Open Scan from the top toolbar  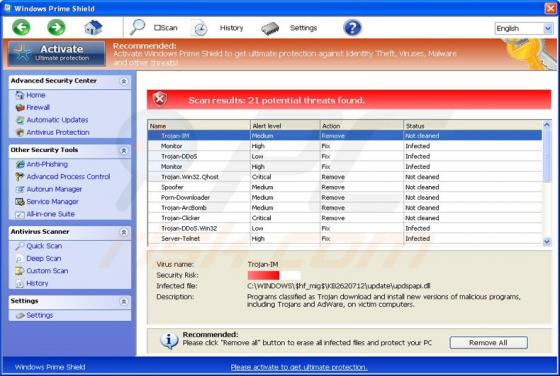tap(166, 27)
